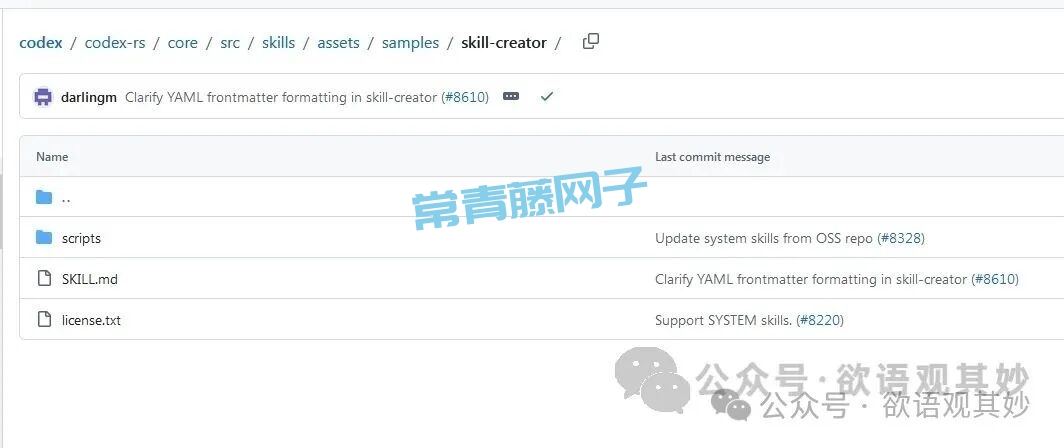Screen dimensions: 1064x448
Task: Open pull request #8328 link
Action: (900, 238)
